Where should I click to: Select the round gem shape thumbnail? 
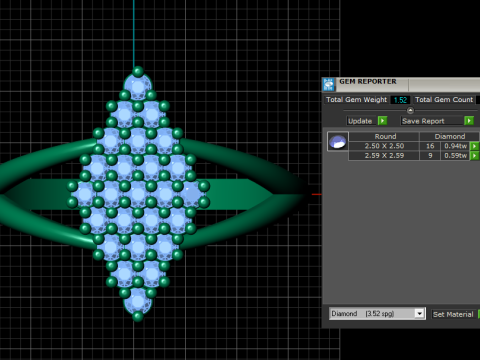pos(338,141)
